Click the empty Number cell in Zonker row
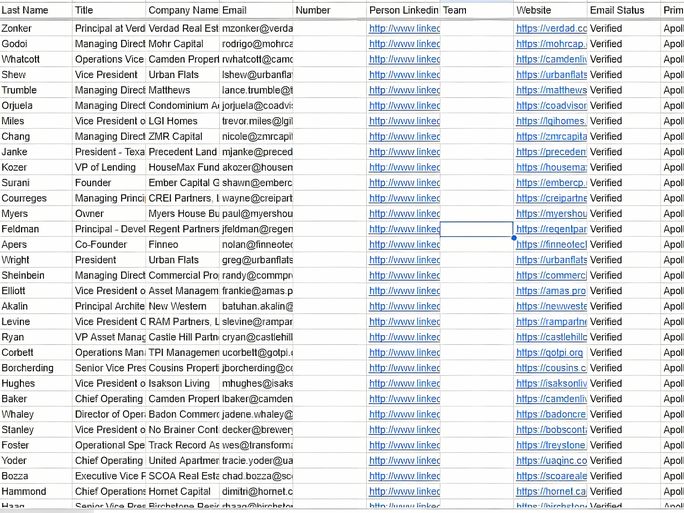Image resolution: width=684 pixels, height=513 pixels. [329, 28]
